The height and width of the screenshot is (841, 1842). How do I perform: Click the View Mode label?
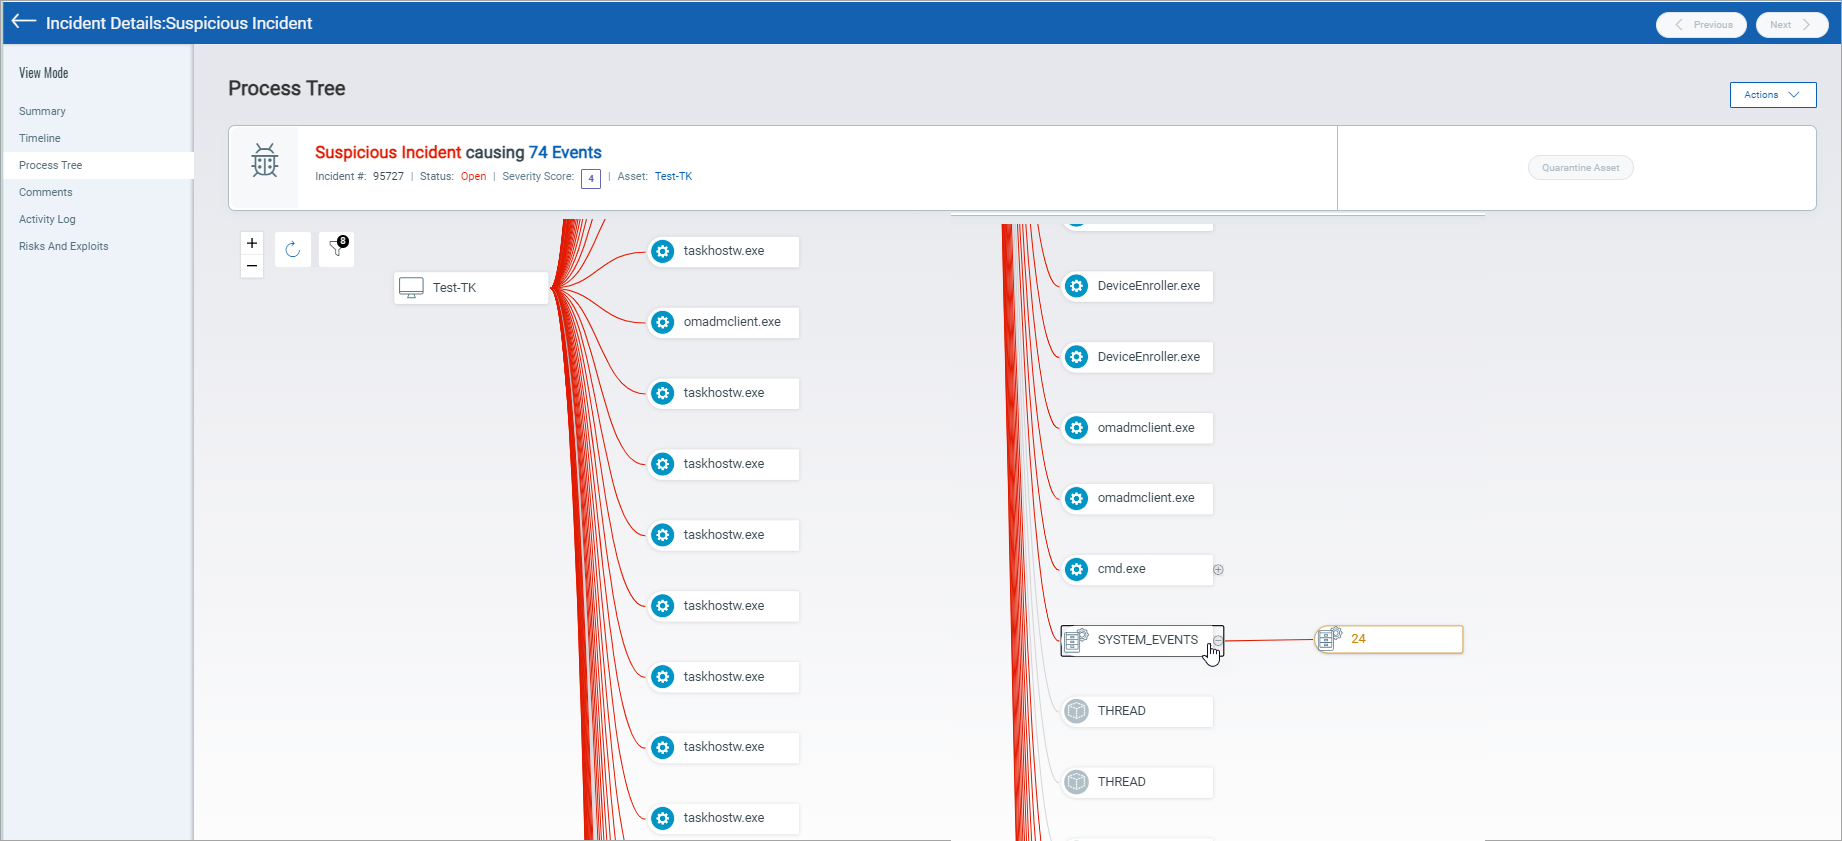[x=44, y=73]
